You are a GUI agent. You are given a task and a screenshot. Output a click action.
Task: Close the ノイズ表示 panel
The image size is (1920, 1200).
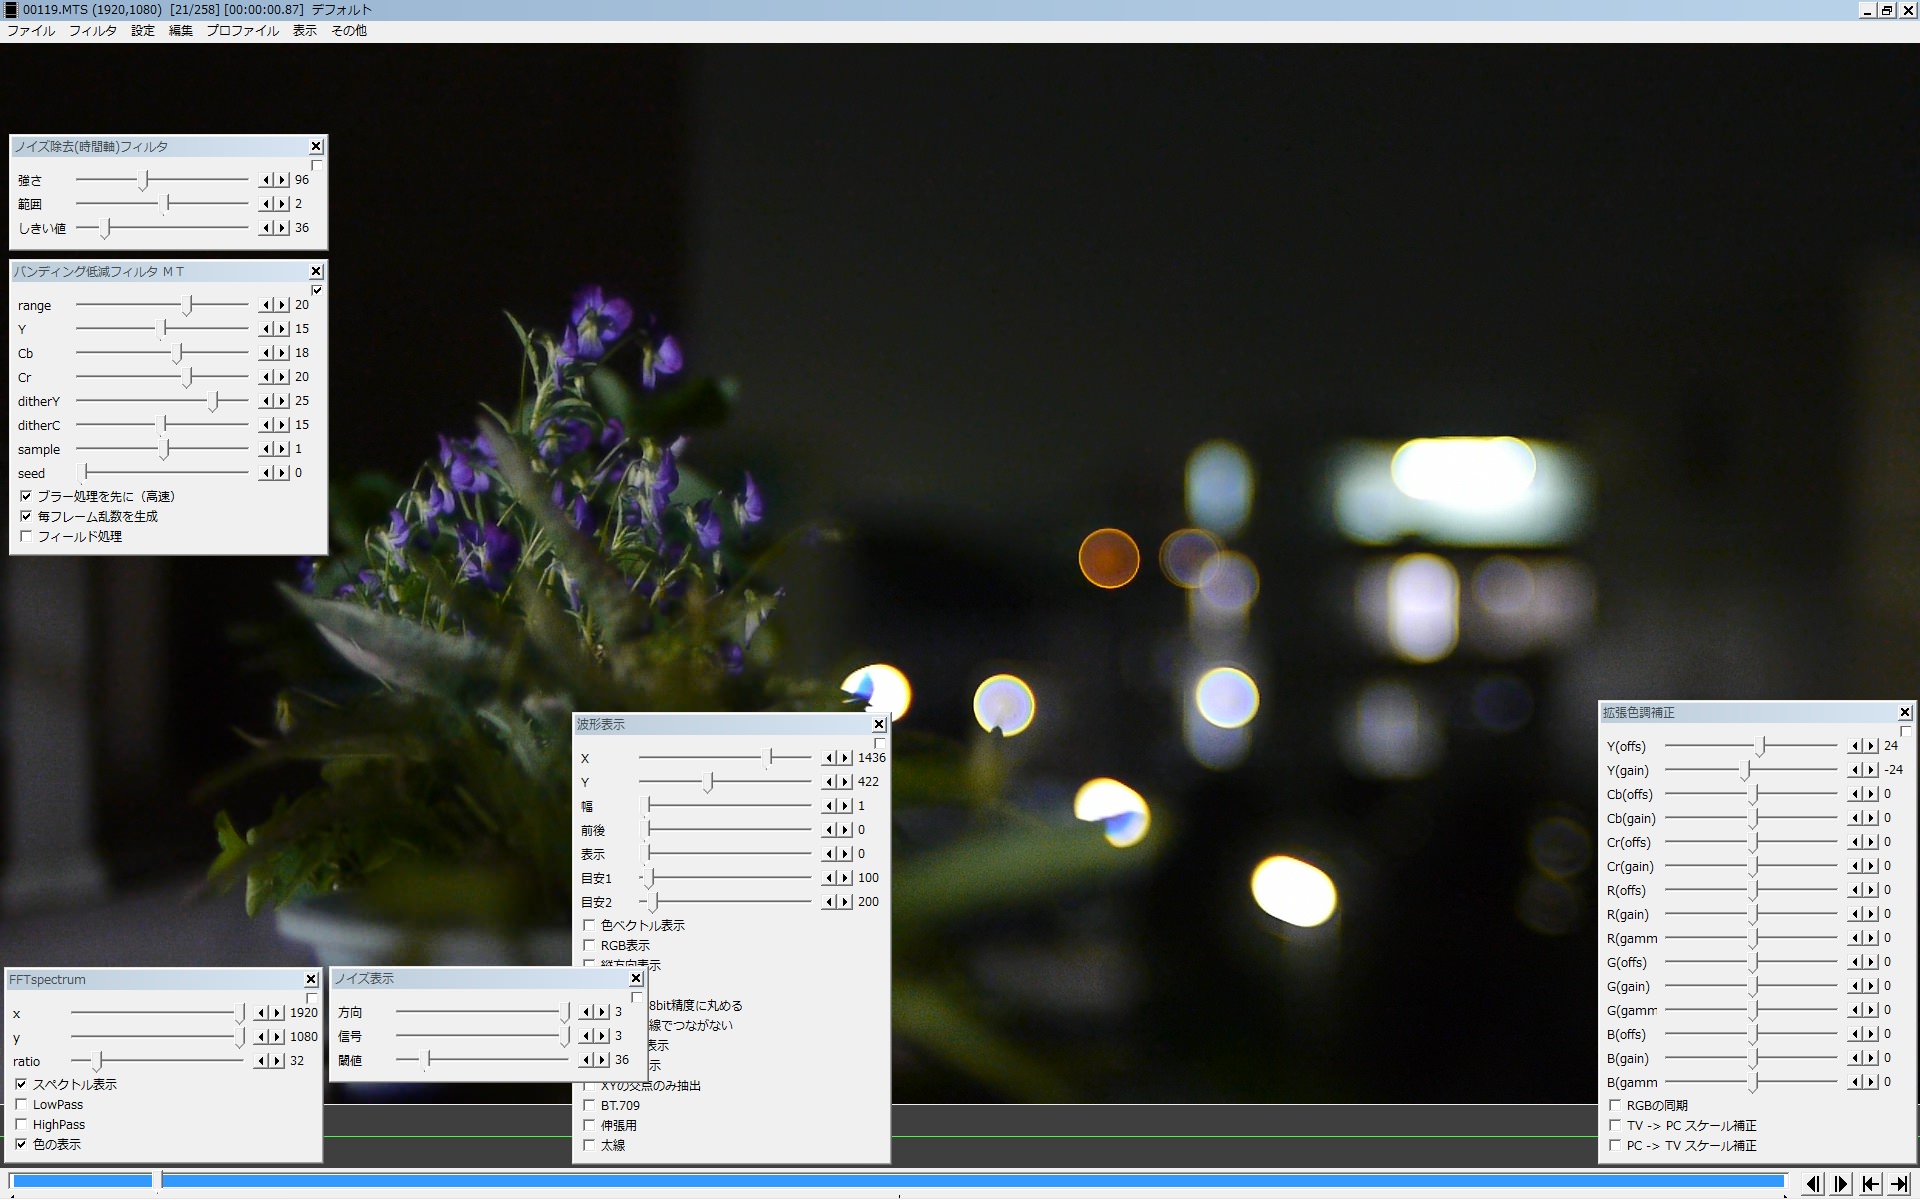(x=636, y=979)
